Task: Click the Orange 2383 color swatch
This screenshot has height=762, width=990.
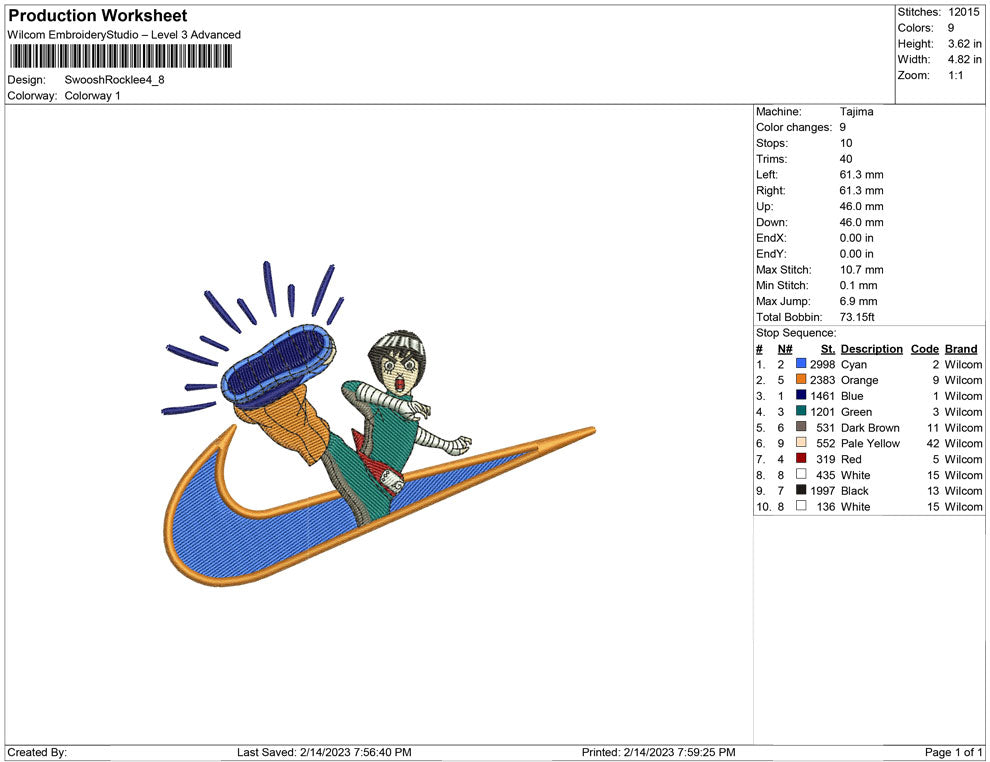Action: pyautogui.click(x=801, y=379)
